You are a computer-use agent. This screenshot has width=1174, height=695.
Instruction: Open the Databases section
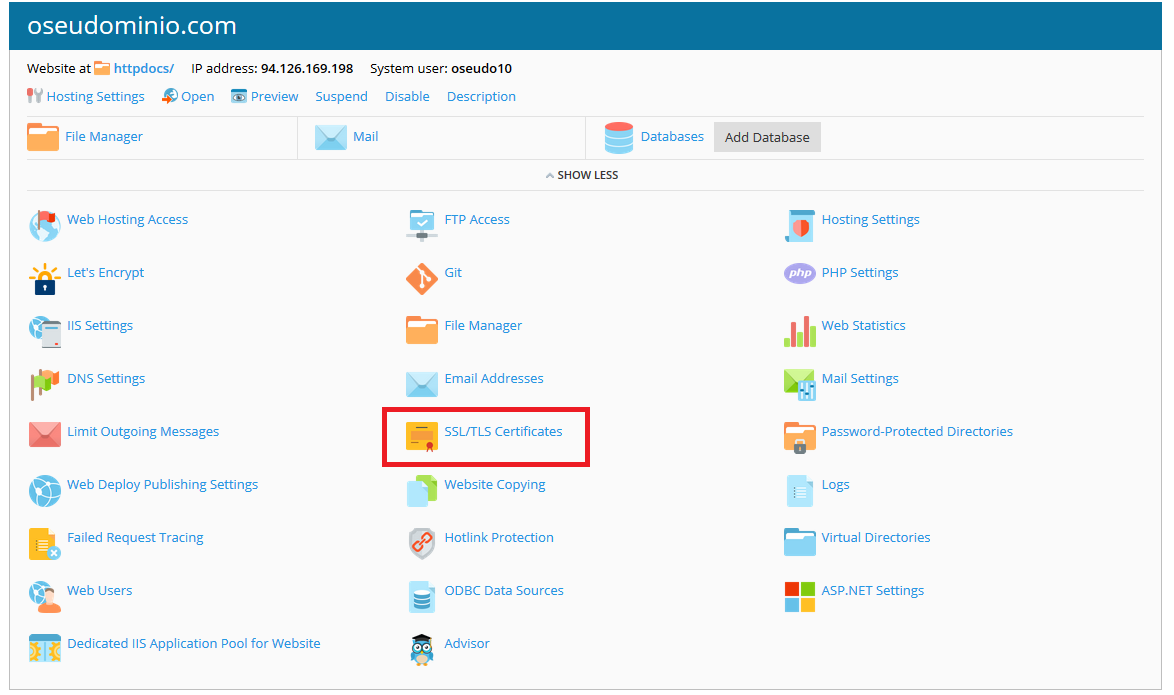(671, 137)
